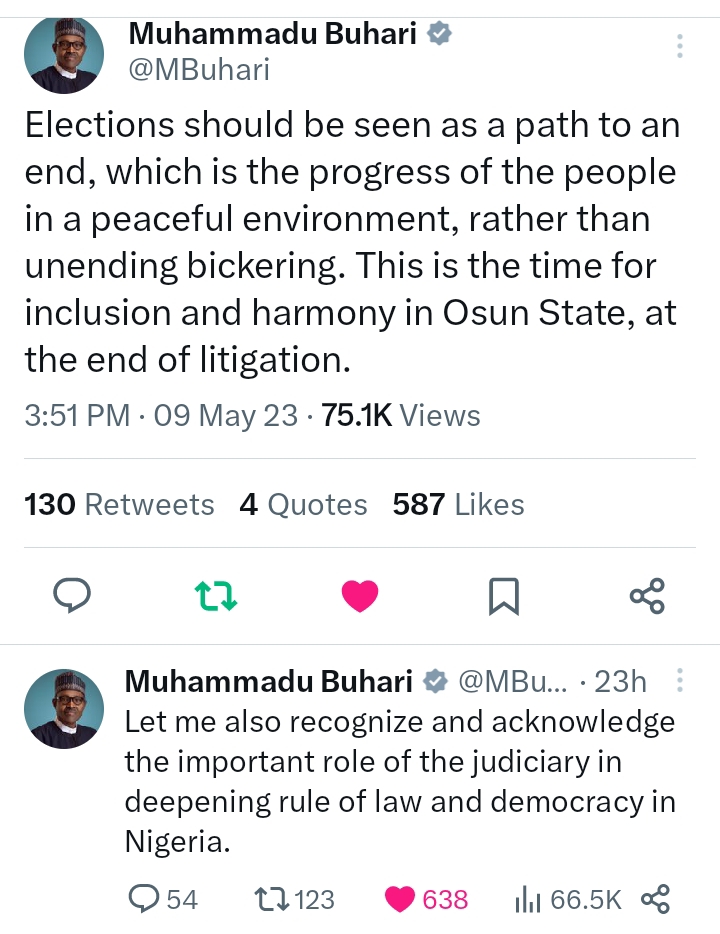Open main tweet's three-dot more menu

(x=680, y=46)
